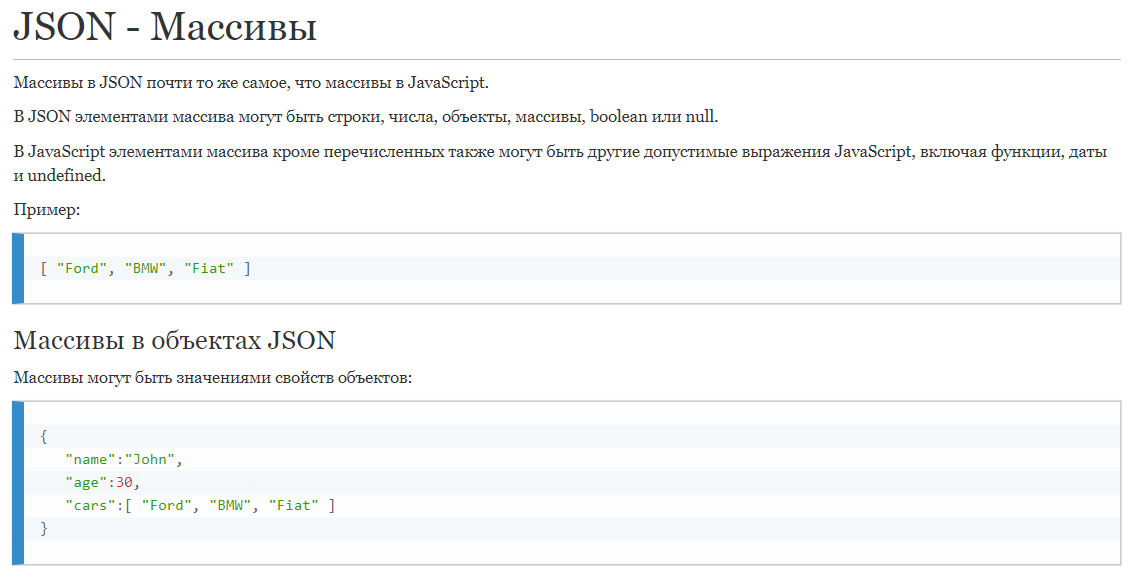
Task: Click the blue bar of the first code block
Action: pos(18,268)
